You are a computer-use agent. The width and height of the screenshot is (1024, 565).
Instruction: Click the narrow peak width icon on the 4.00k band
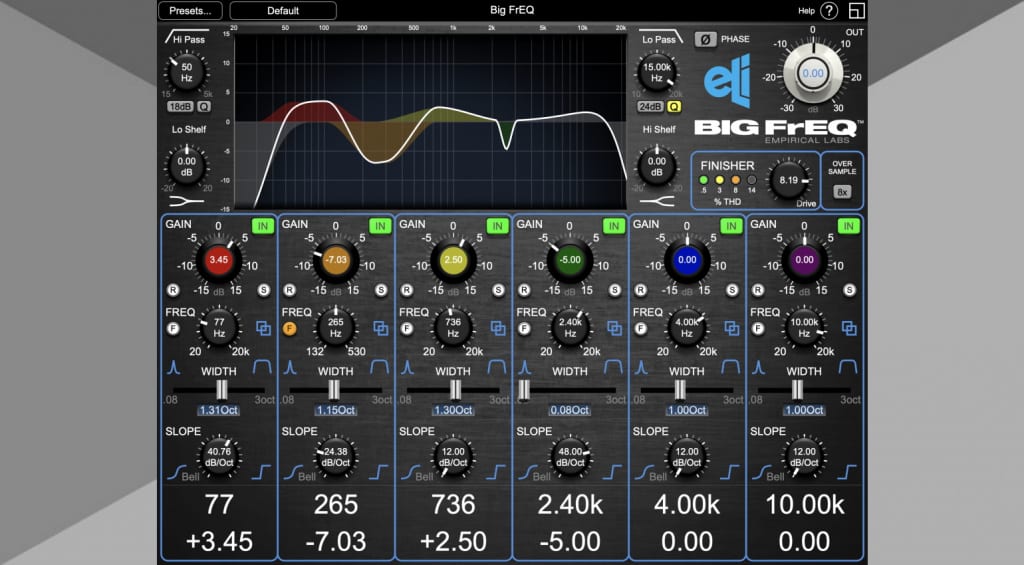click(x=641, y=367)
